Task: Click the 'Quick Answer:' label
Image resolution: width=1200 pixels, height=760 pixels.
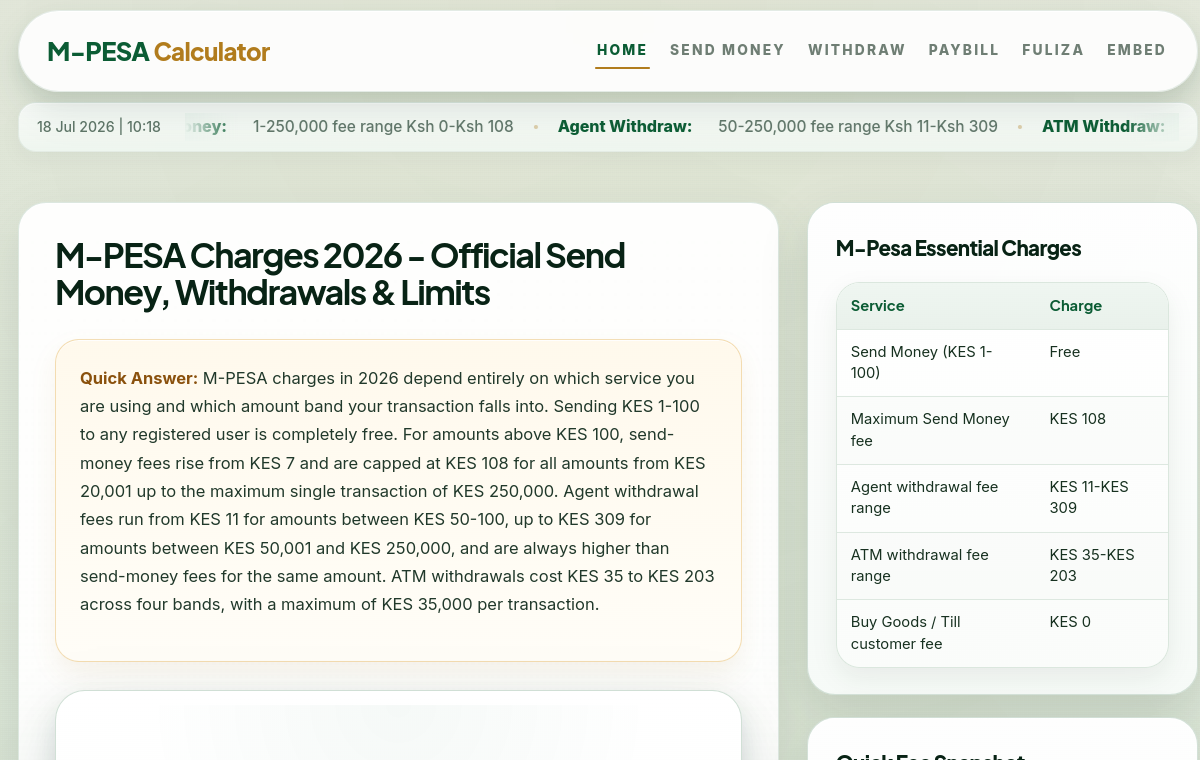Action: click(139, 379)
